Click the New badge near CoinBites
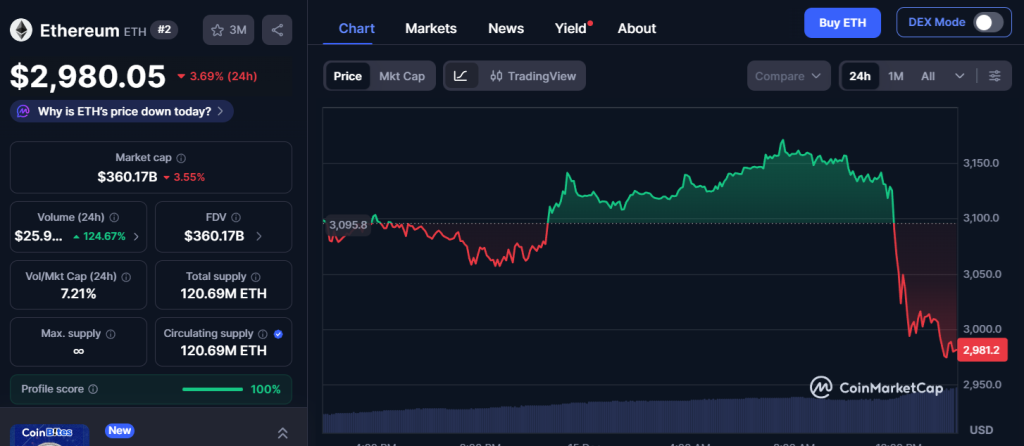Screen dimensions: 1024x446 click(120, 430)
